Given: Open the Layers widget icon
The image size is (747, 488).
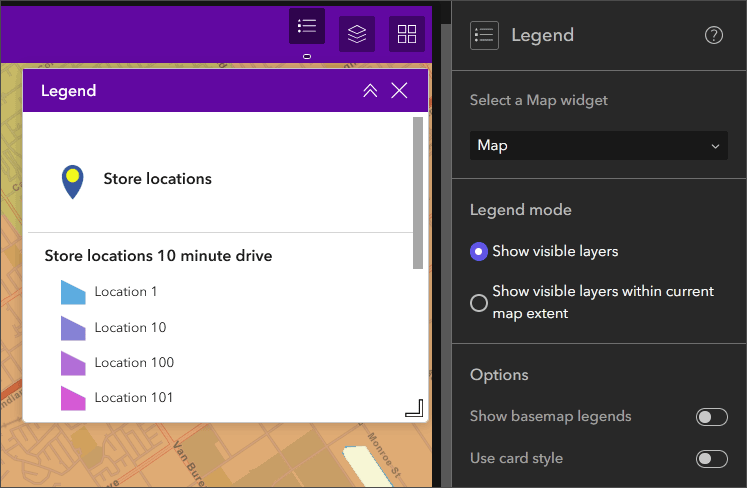Looking at the screenshot, I should tap(357, 34).
